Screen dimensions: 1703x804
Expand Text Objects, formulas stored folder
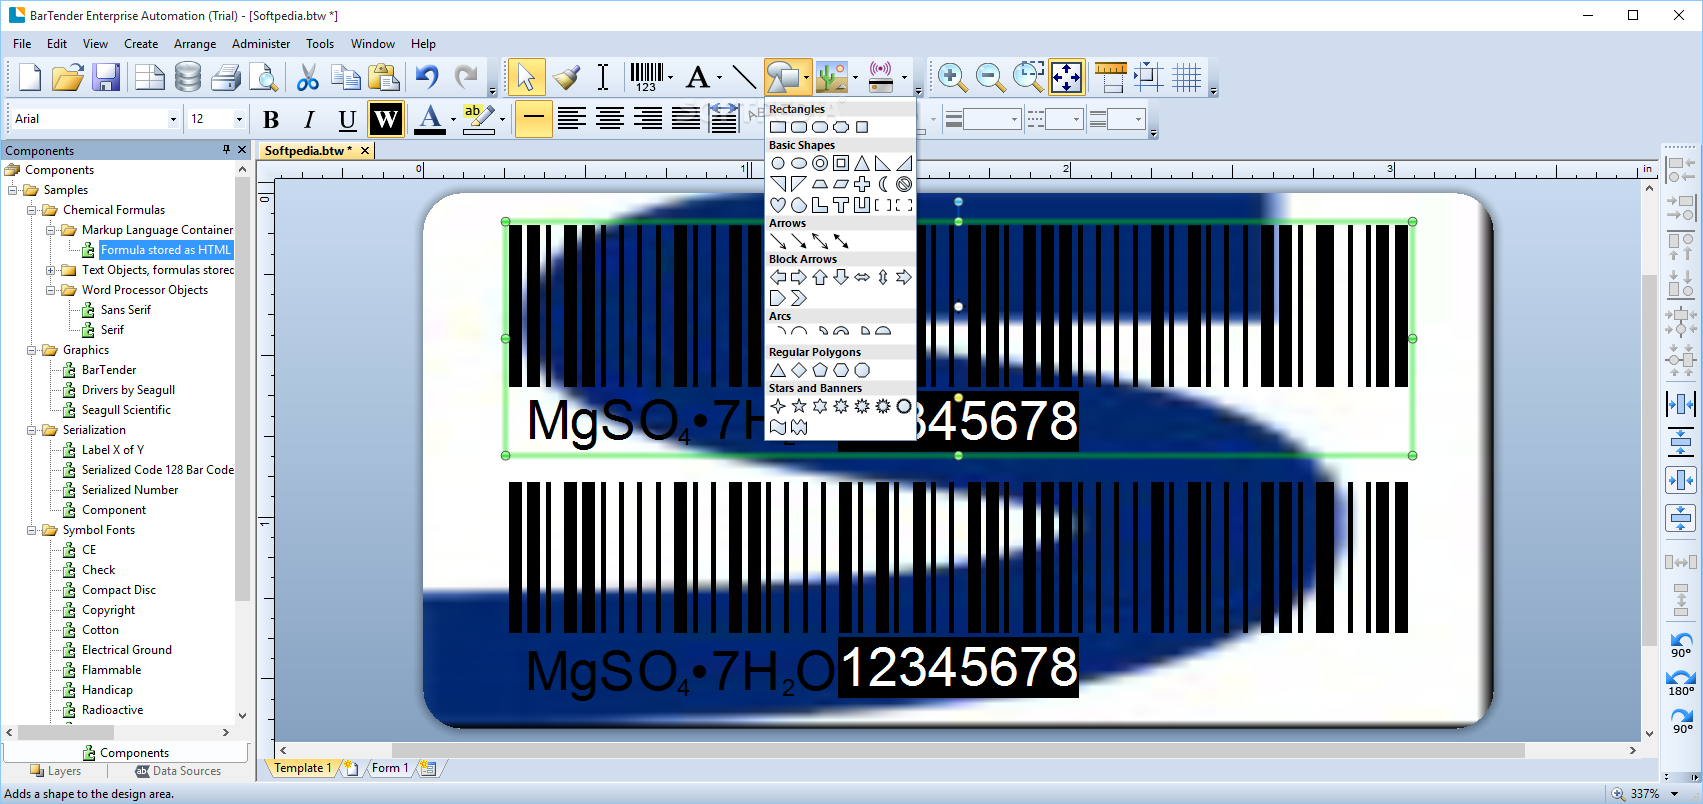click(51, 270)
